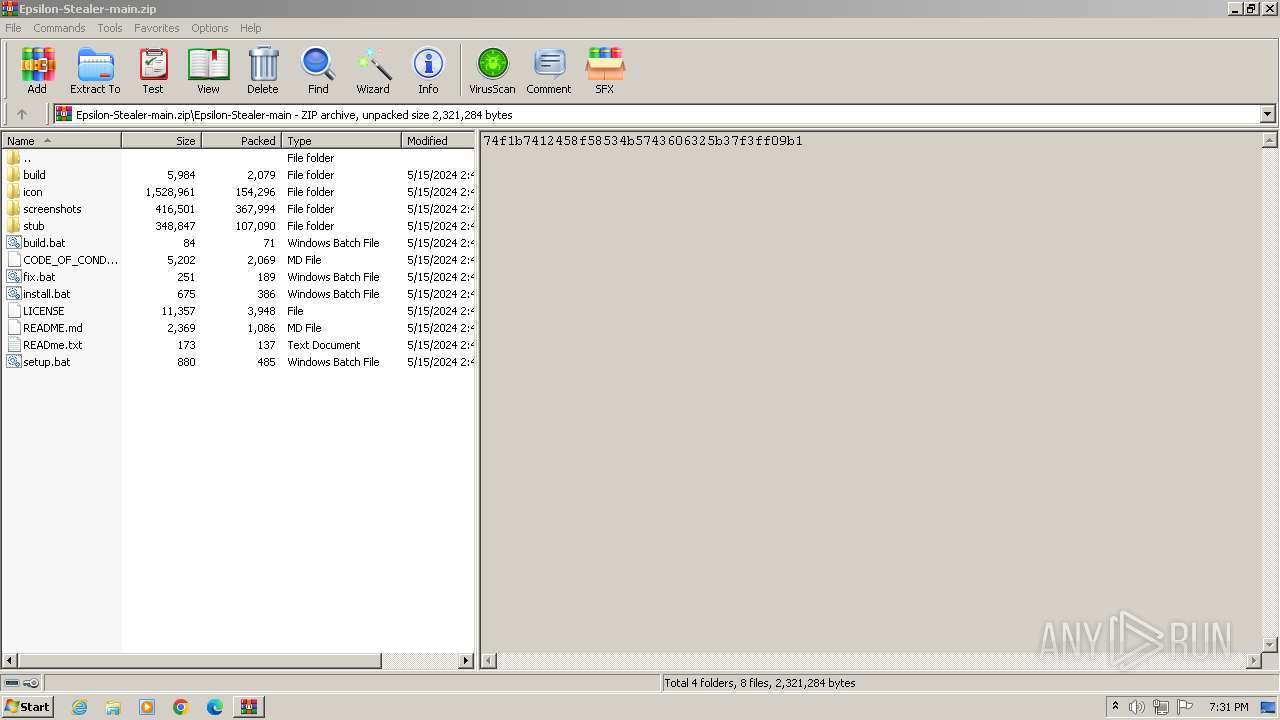Open the Tools menu

coord(110,28)
